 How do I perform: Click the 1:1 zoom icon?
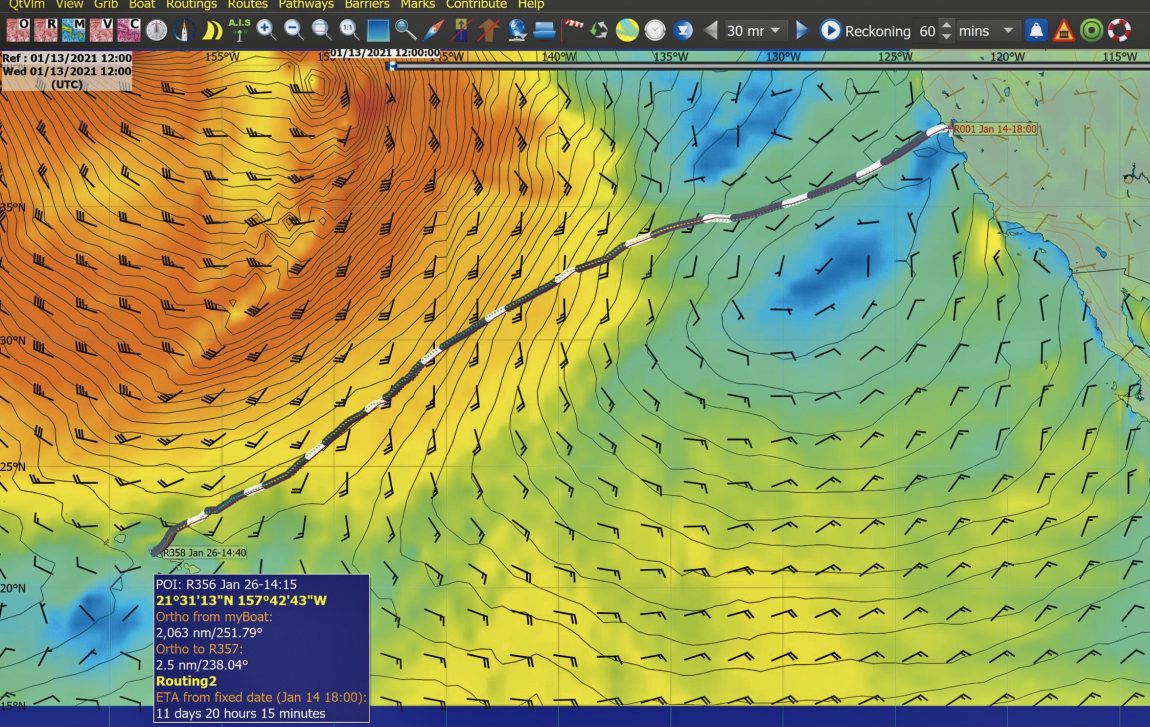point(349,30)
